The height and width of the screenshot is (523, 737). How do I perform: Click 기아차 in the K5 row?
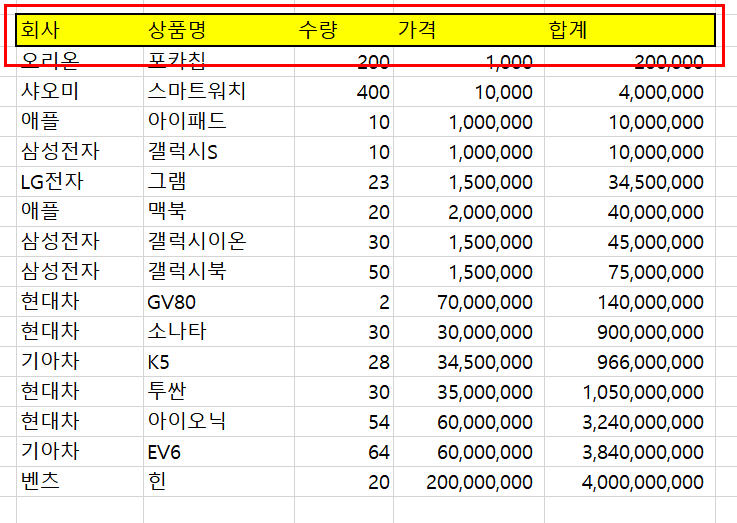(80, 362)
